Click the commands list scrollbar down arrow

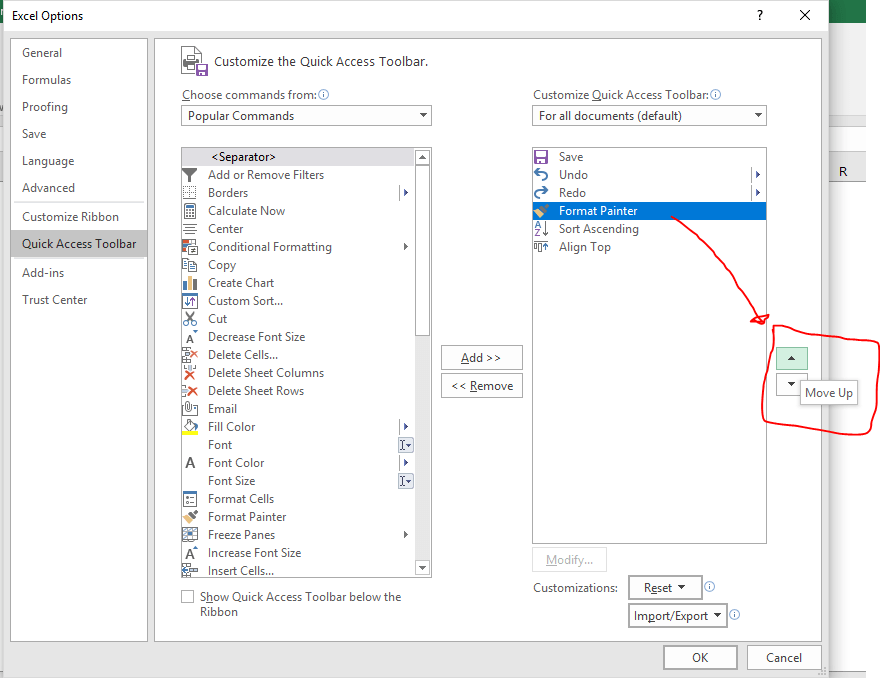pyautogui.click(x=422, y=568)
